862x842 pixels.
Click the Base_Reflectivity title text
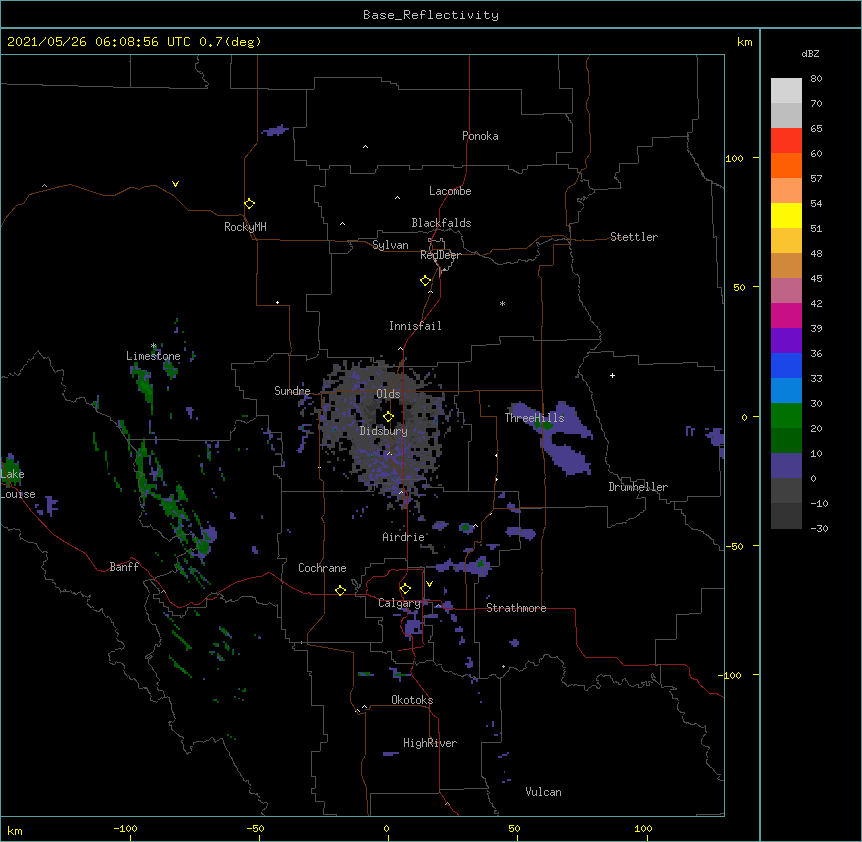pyautogui.click(x=431, y=15)
